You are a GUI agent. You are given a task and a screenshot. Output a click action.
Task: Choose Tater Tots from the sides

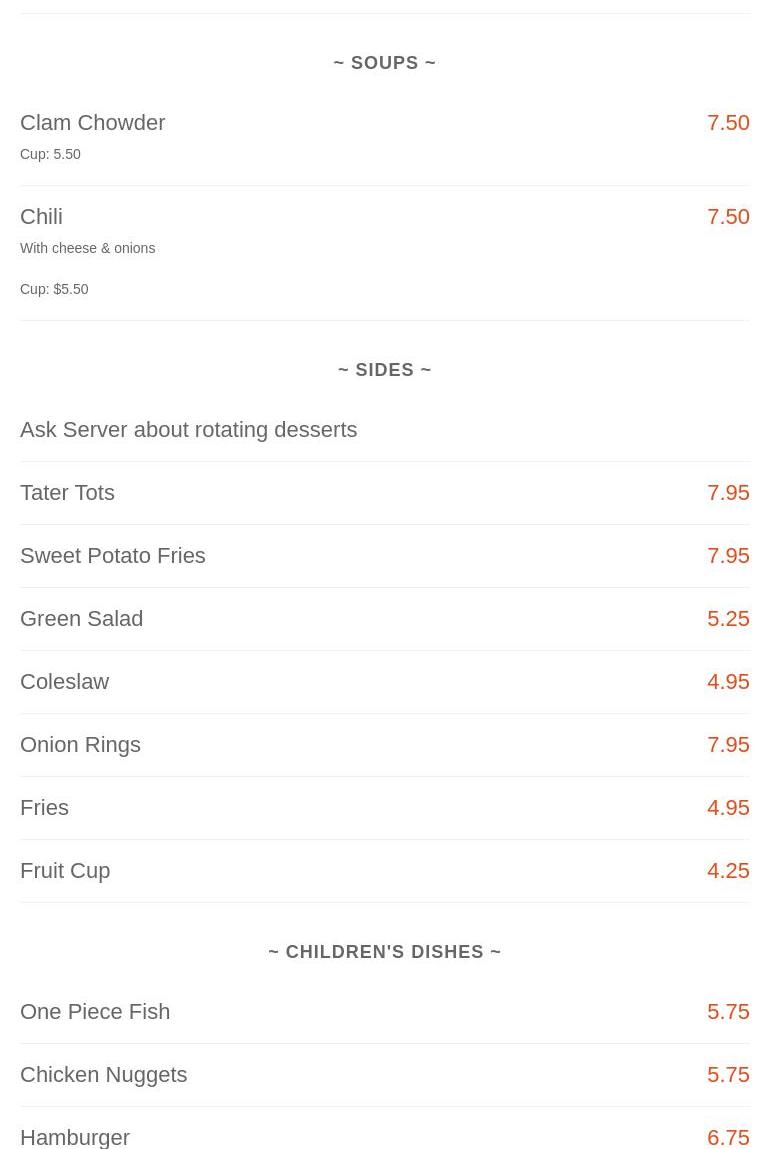click(x=67, y=492)
